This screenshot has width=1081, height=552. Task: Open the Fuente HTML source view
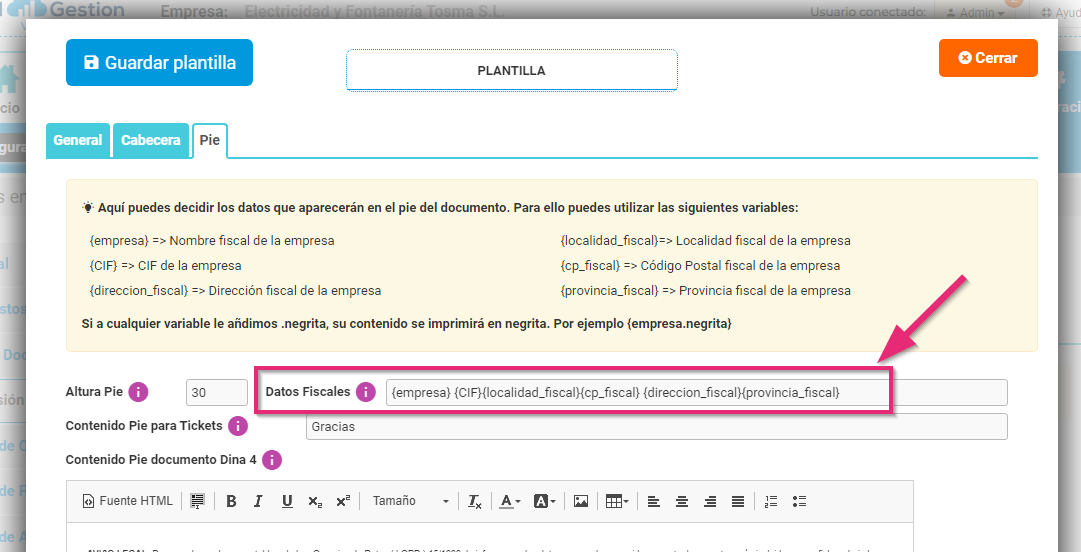pyautogui.click(x=128, y=501)
